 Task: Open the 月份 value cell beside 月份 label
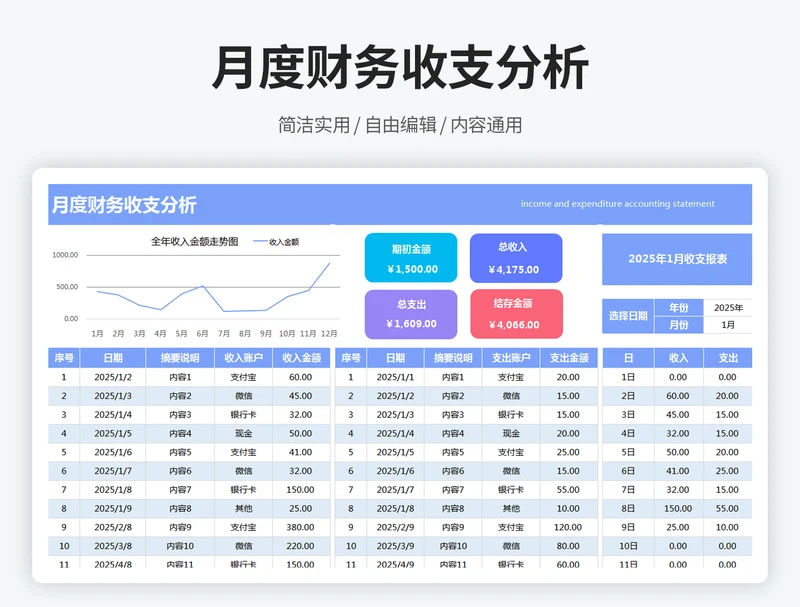(x=728, y=325)
